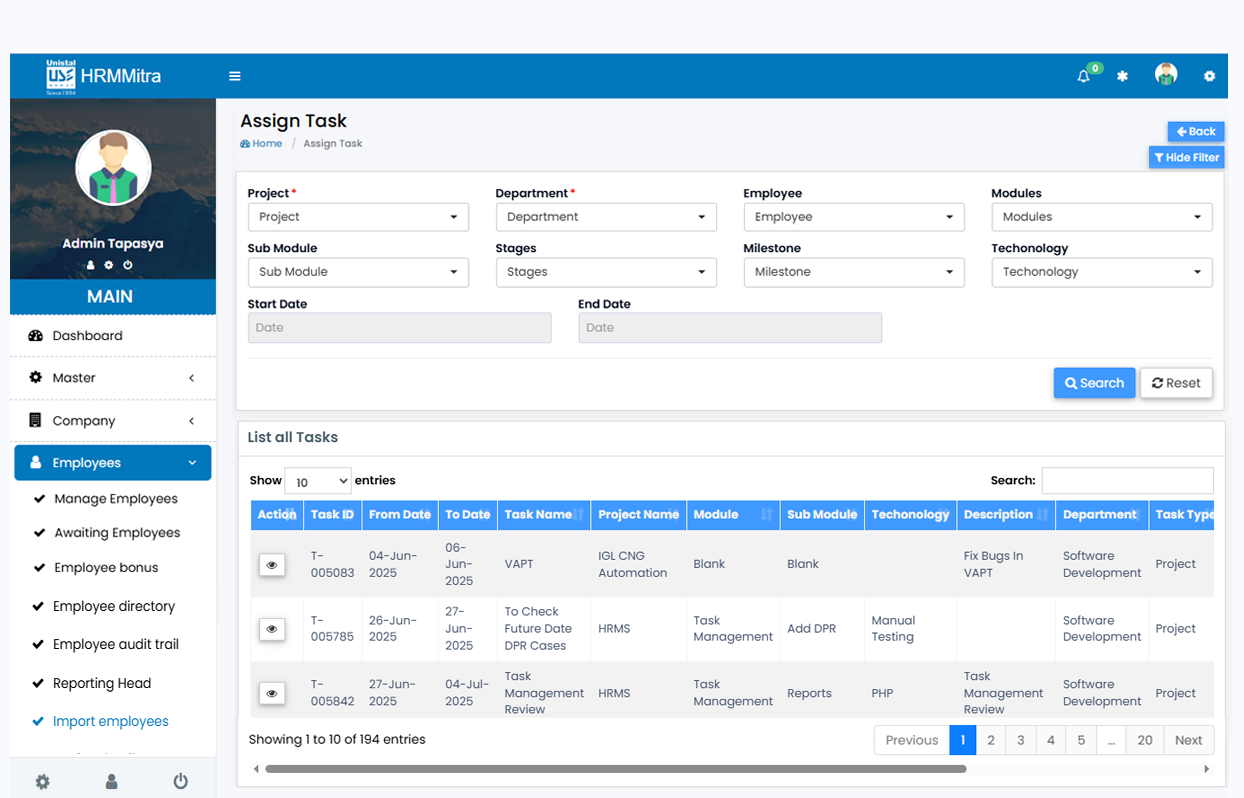1244x798 pixels.
Task: Click the table Search input field
Action: 1127,480
